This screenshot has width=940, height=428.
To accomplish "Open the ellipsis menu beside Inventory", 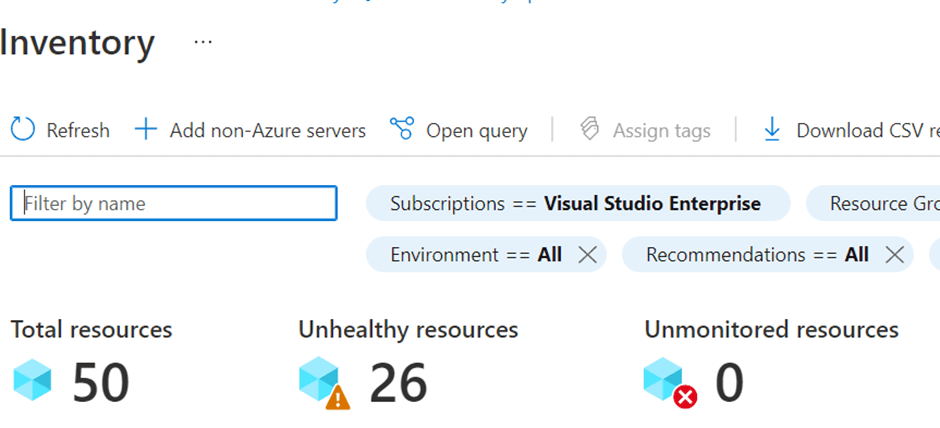I will tap(203, 43).
